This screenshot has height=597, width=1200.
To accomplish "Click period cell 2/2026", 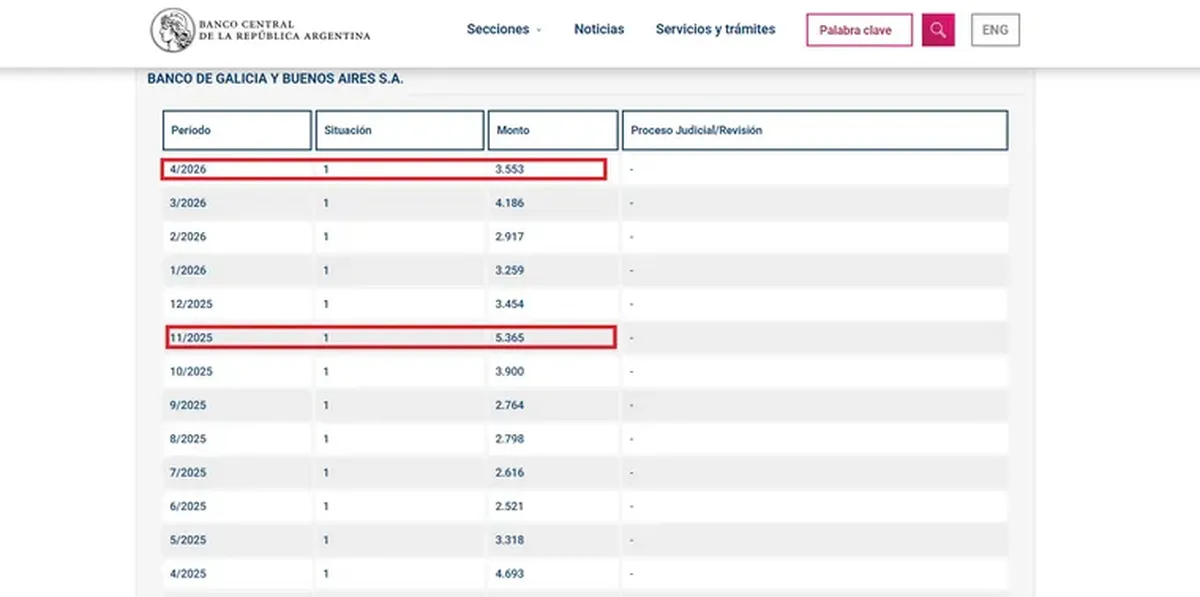I will [188, 237].
